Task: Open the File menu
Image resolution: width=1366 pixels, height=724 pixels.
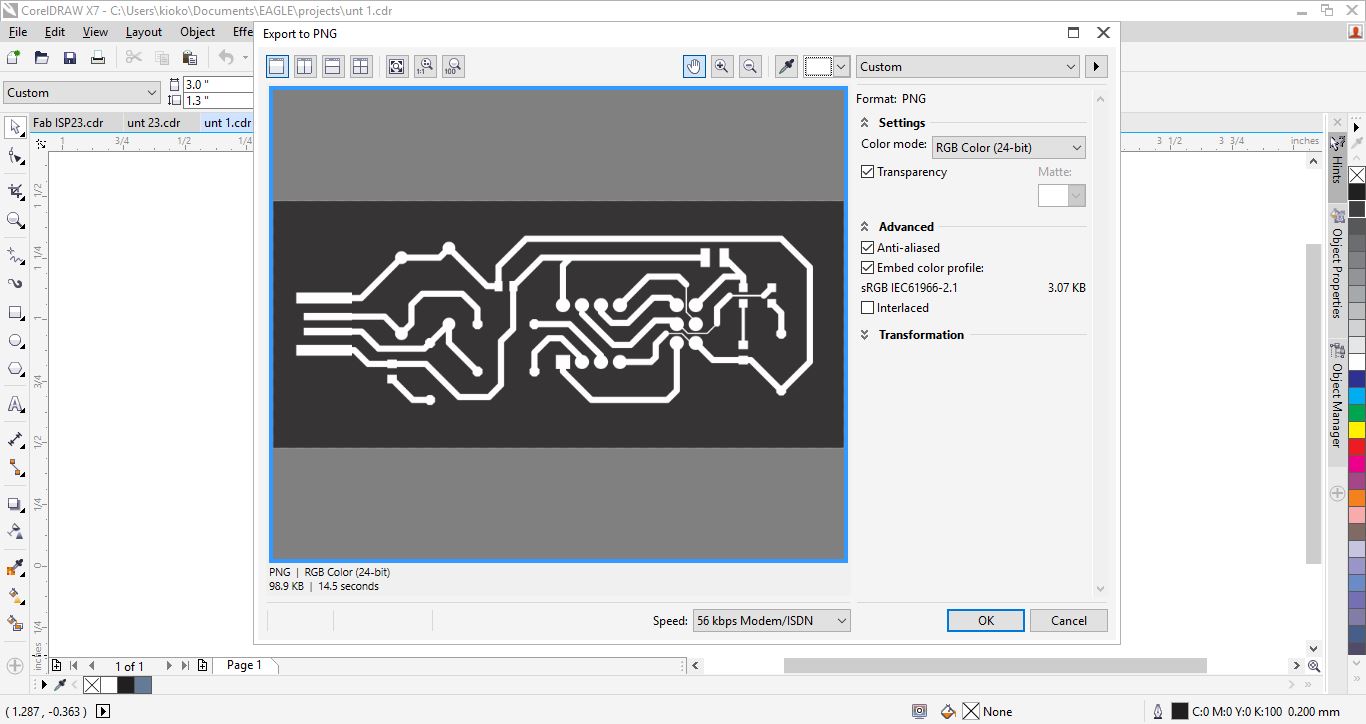Action: (x=18, y=32)
